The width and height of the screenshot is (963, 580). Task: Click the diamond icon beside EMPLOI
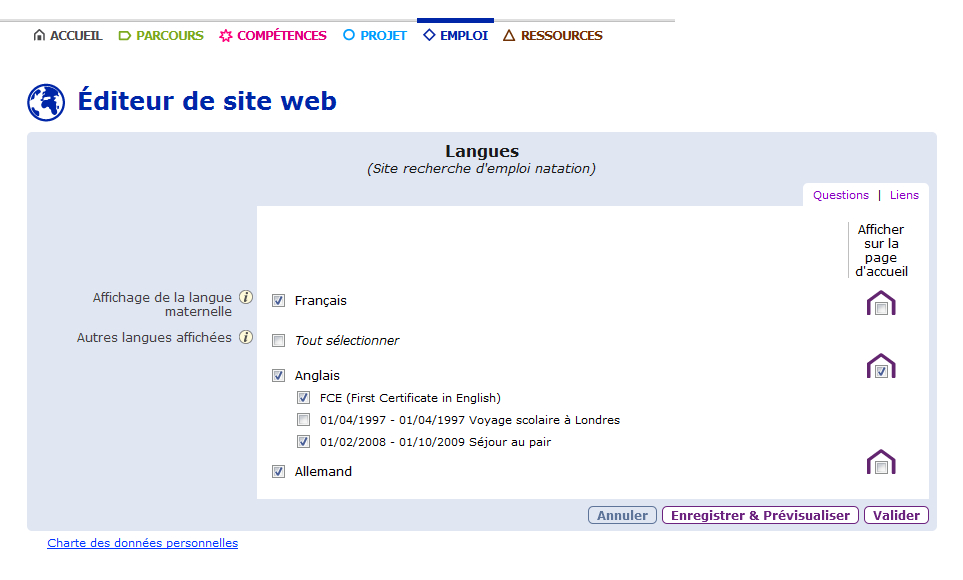(x=429, y=35)
